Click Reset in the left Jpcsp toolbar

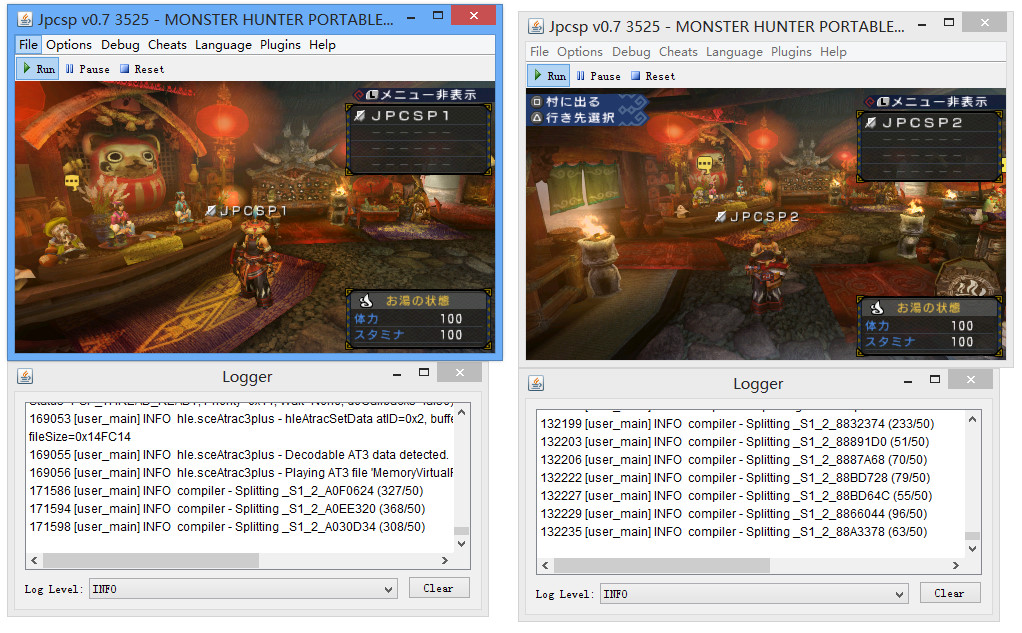tap(141, 69)
